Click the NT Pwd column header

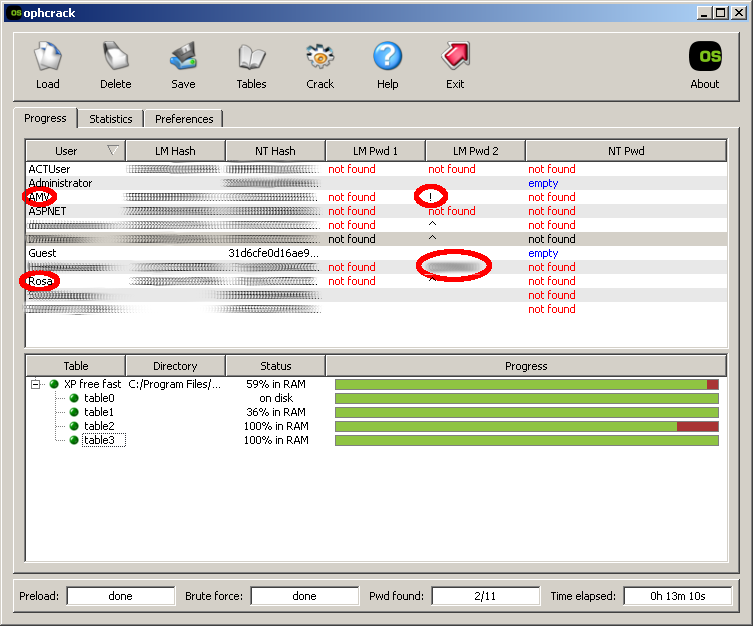coord(626,151)
